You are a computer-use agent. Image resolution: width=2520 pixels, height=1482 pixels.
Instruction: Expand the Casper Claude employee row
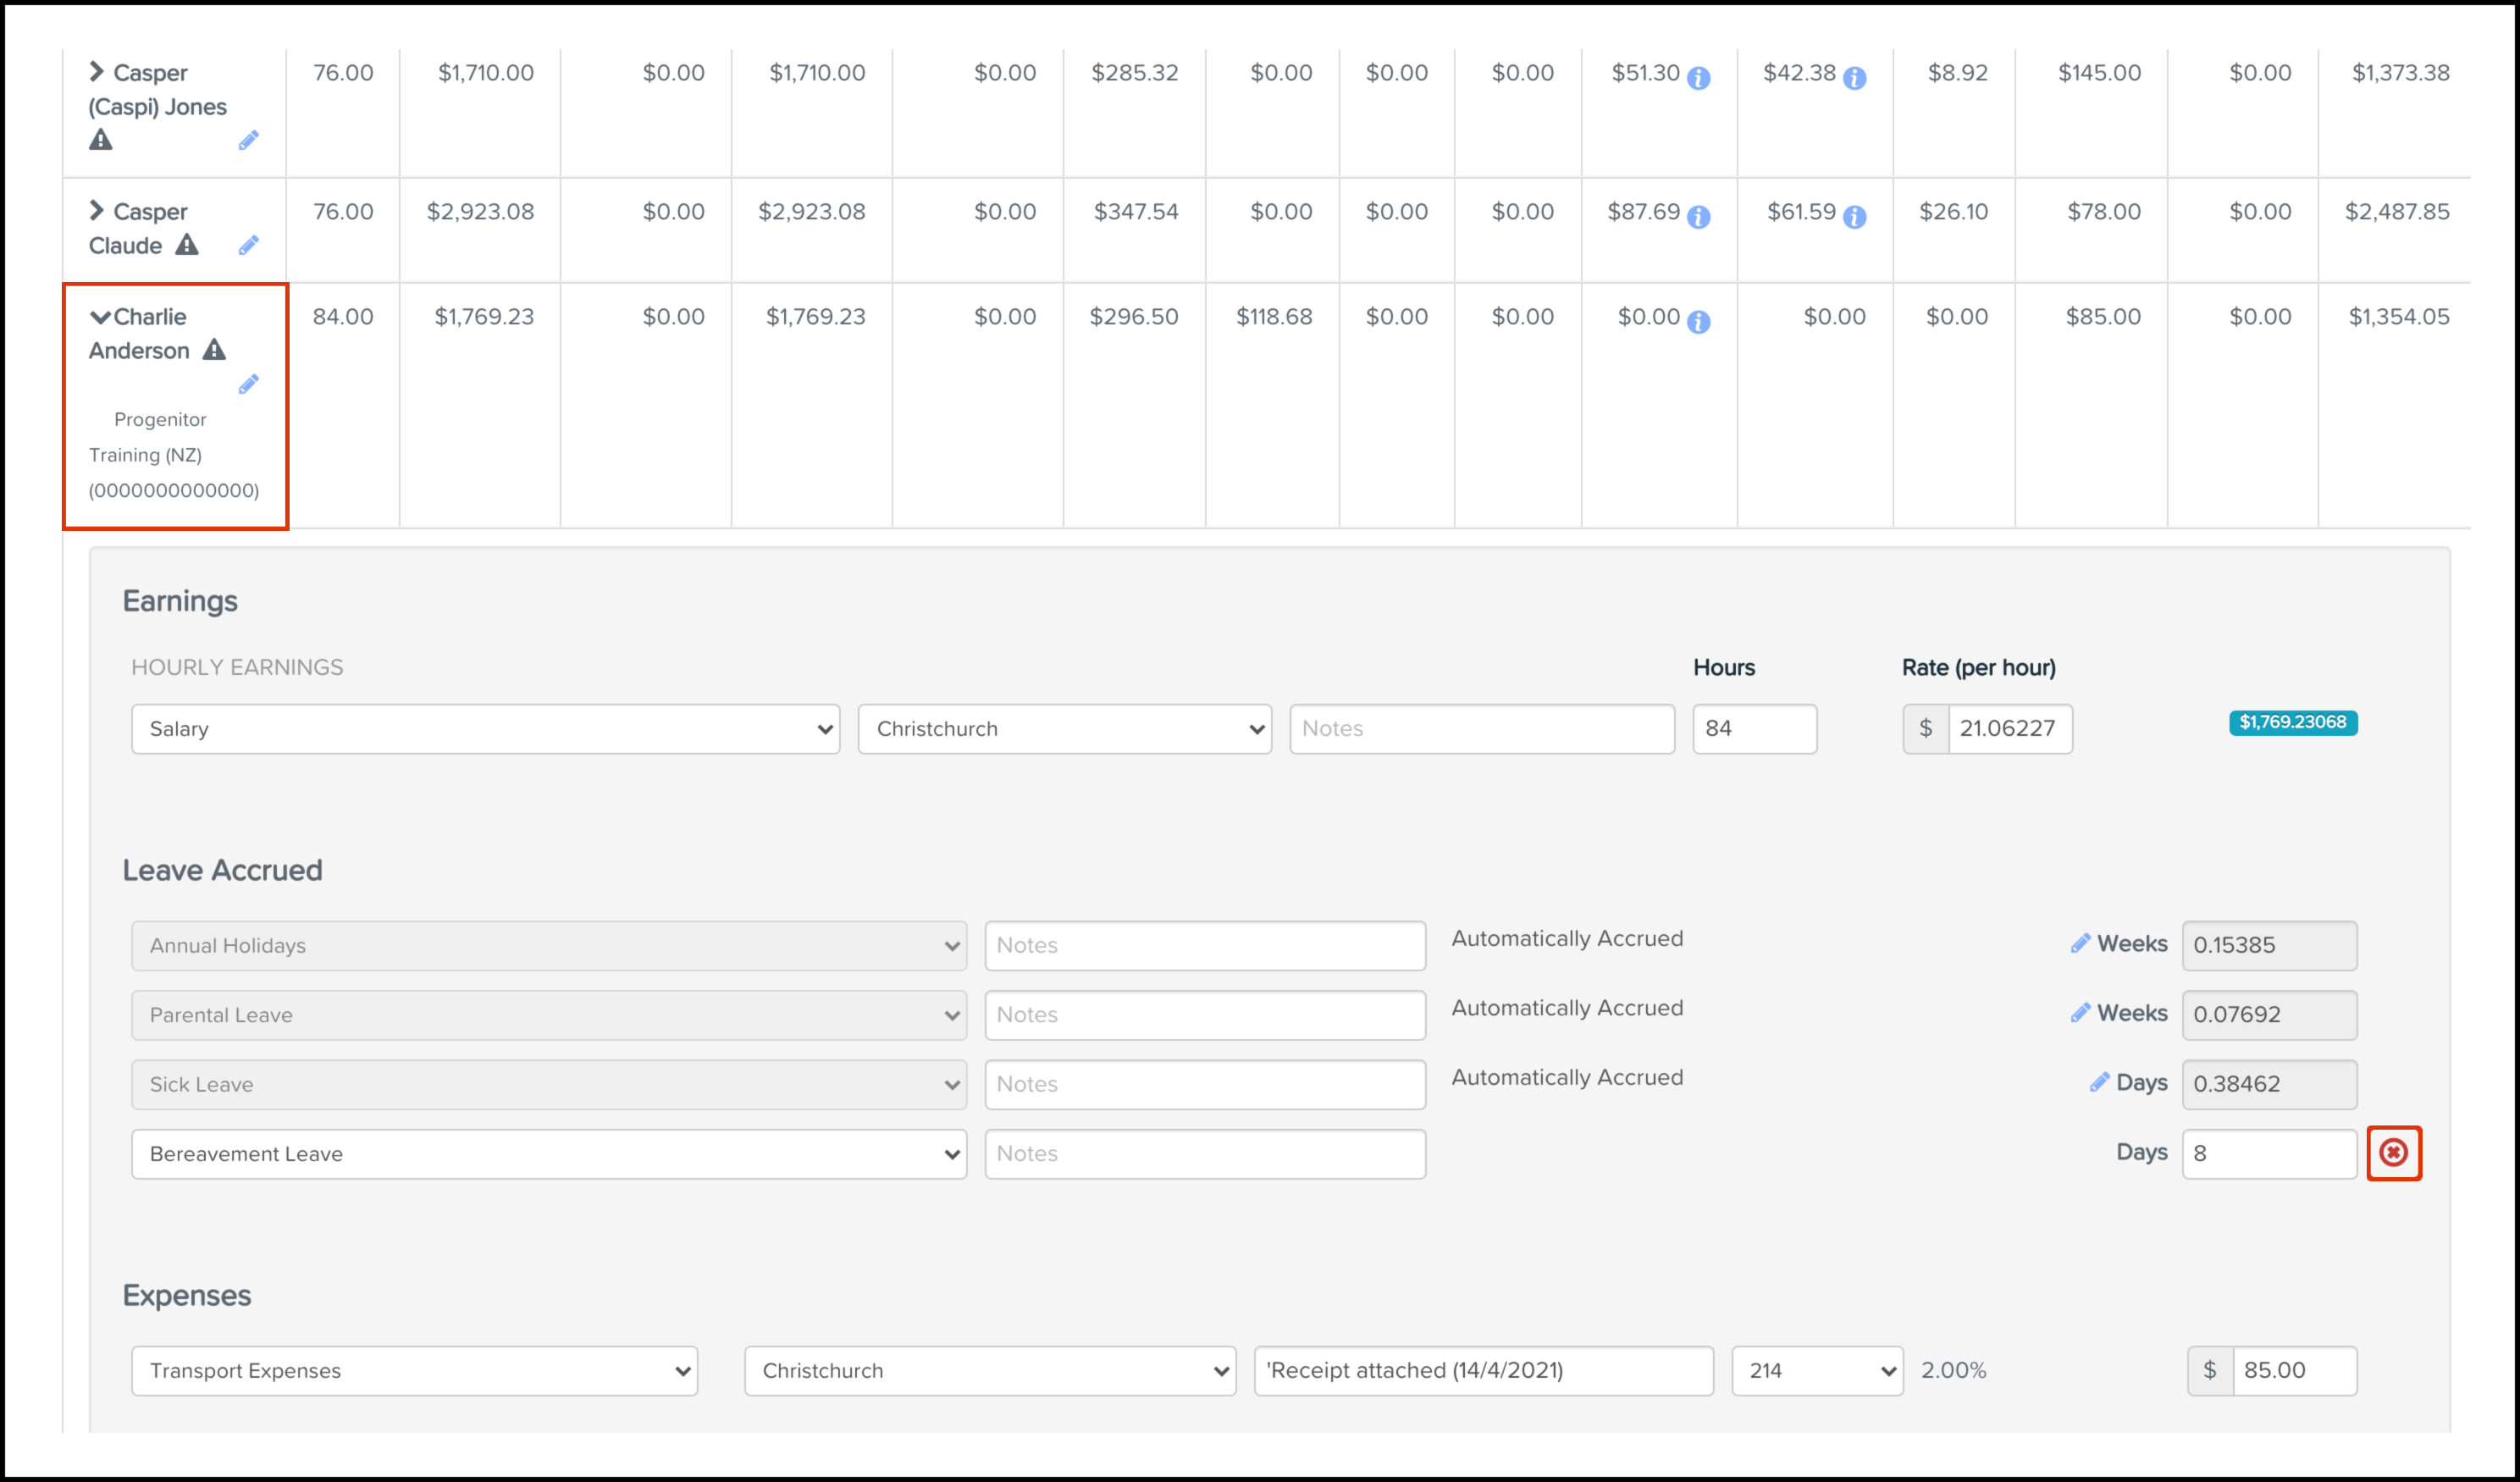97,210
